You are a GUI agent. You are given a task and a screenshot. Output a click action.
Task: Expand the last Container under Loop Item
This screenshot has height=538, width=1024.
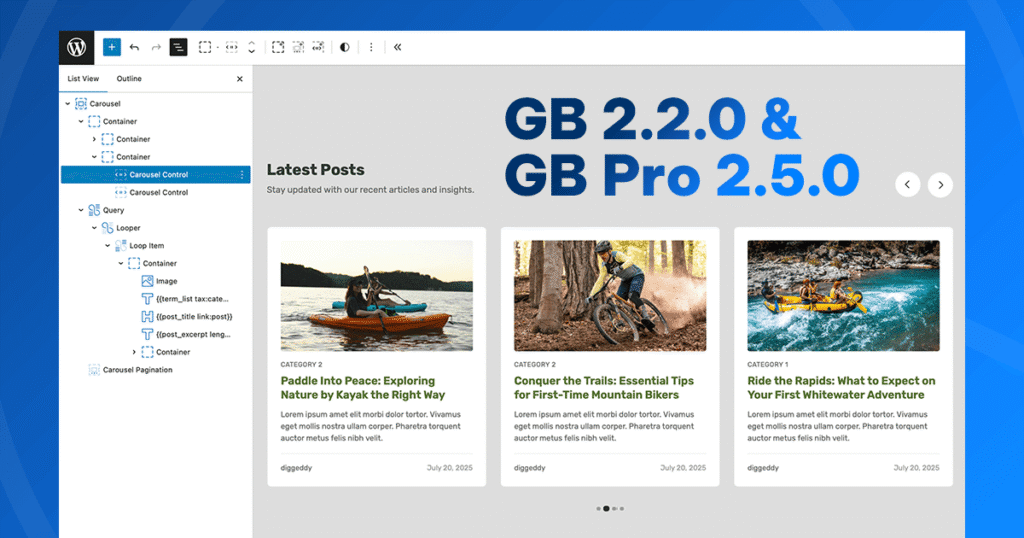(x=135, y=352)
